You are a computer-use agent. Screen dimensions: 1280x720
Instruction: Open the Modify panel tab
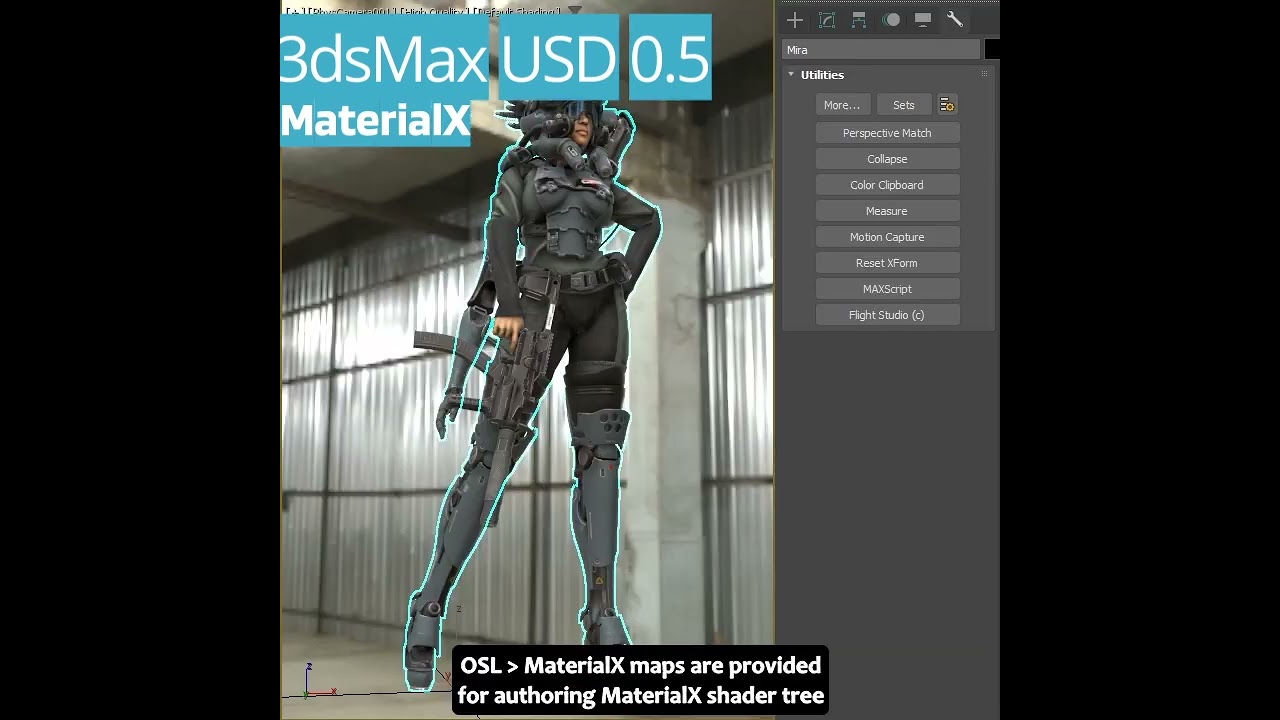827,20
